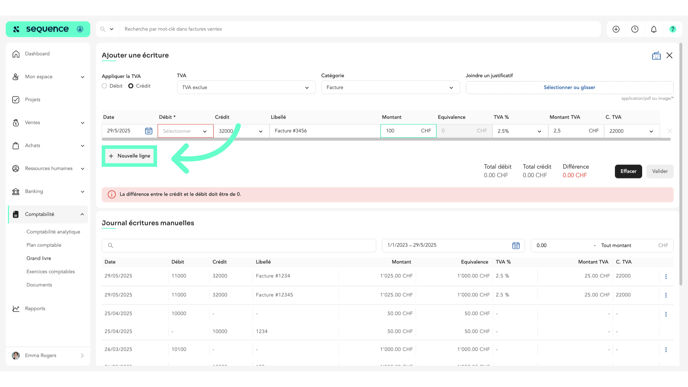Open Plan comptable
This screenshot has height=387, width=688.
pyautogui.click(x=44, y=245)
